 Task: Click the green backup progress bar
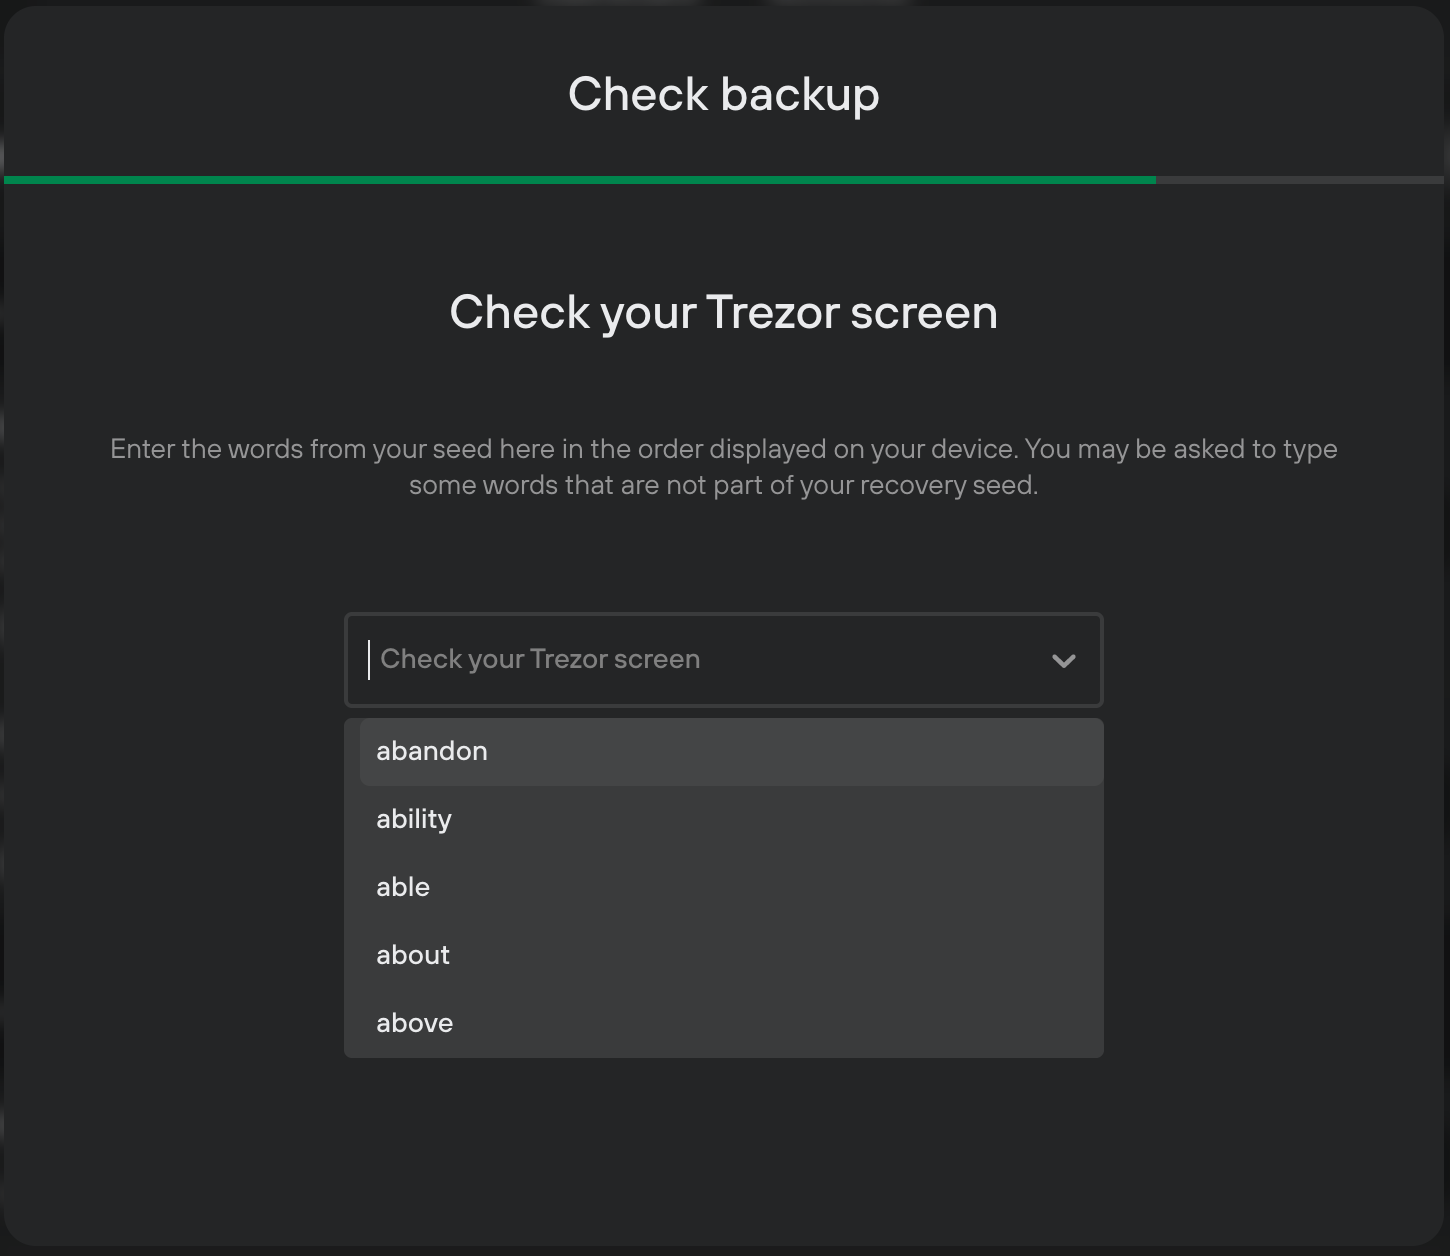[580, 180]
